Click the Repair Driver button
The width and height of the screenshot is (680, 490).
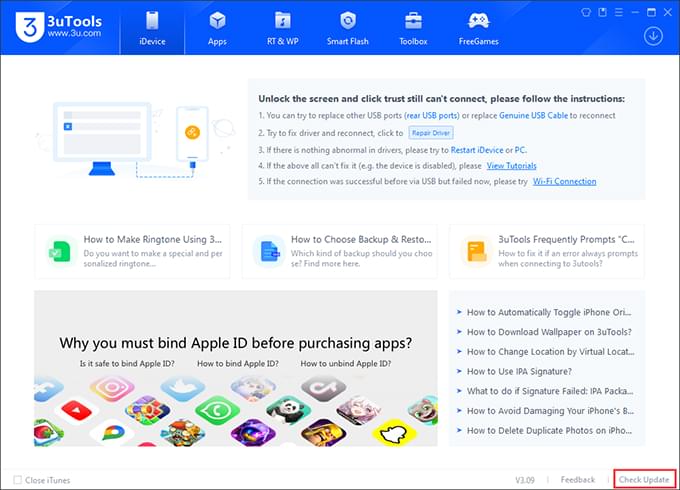pyautogui.click(x=431, y=133)
